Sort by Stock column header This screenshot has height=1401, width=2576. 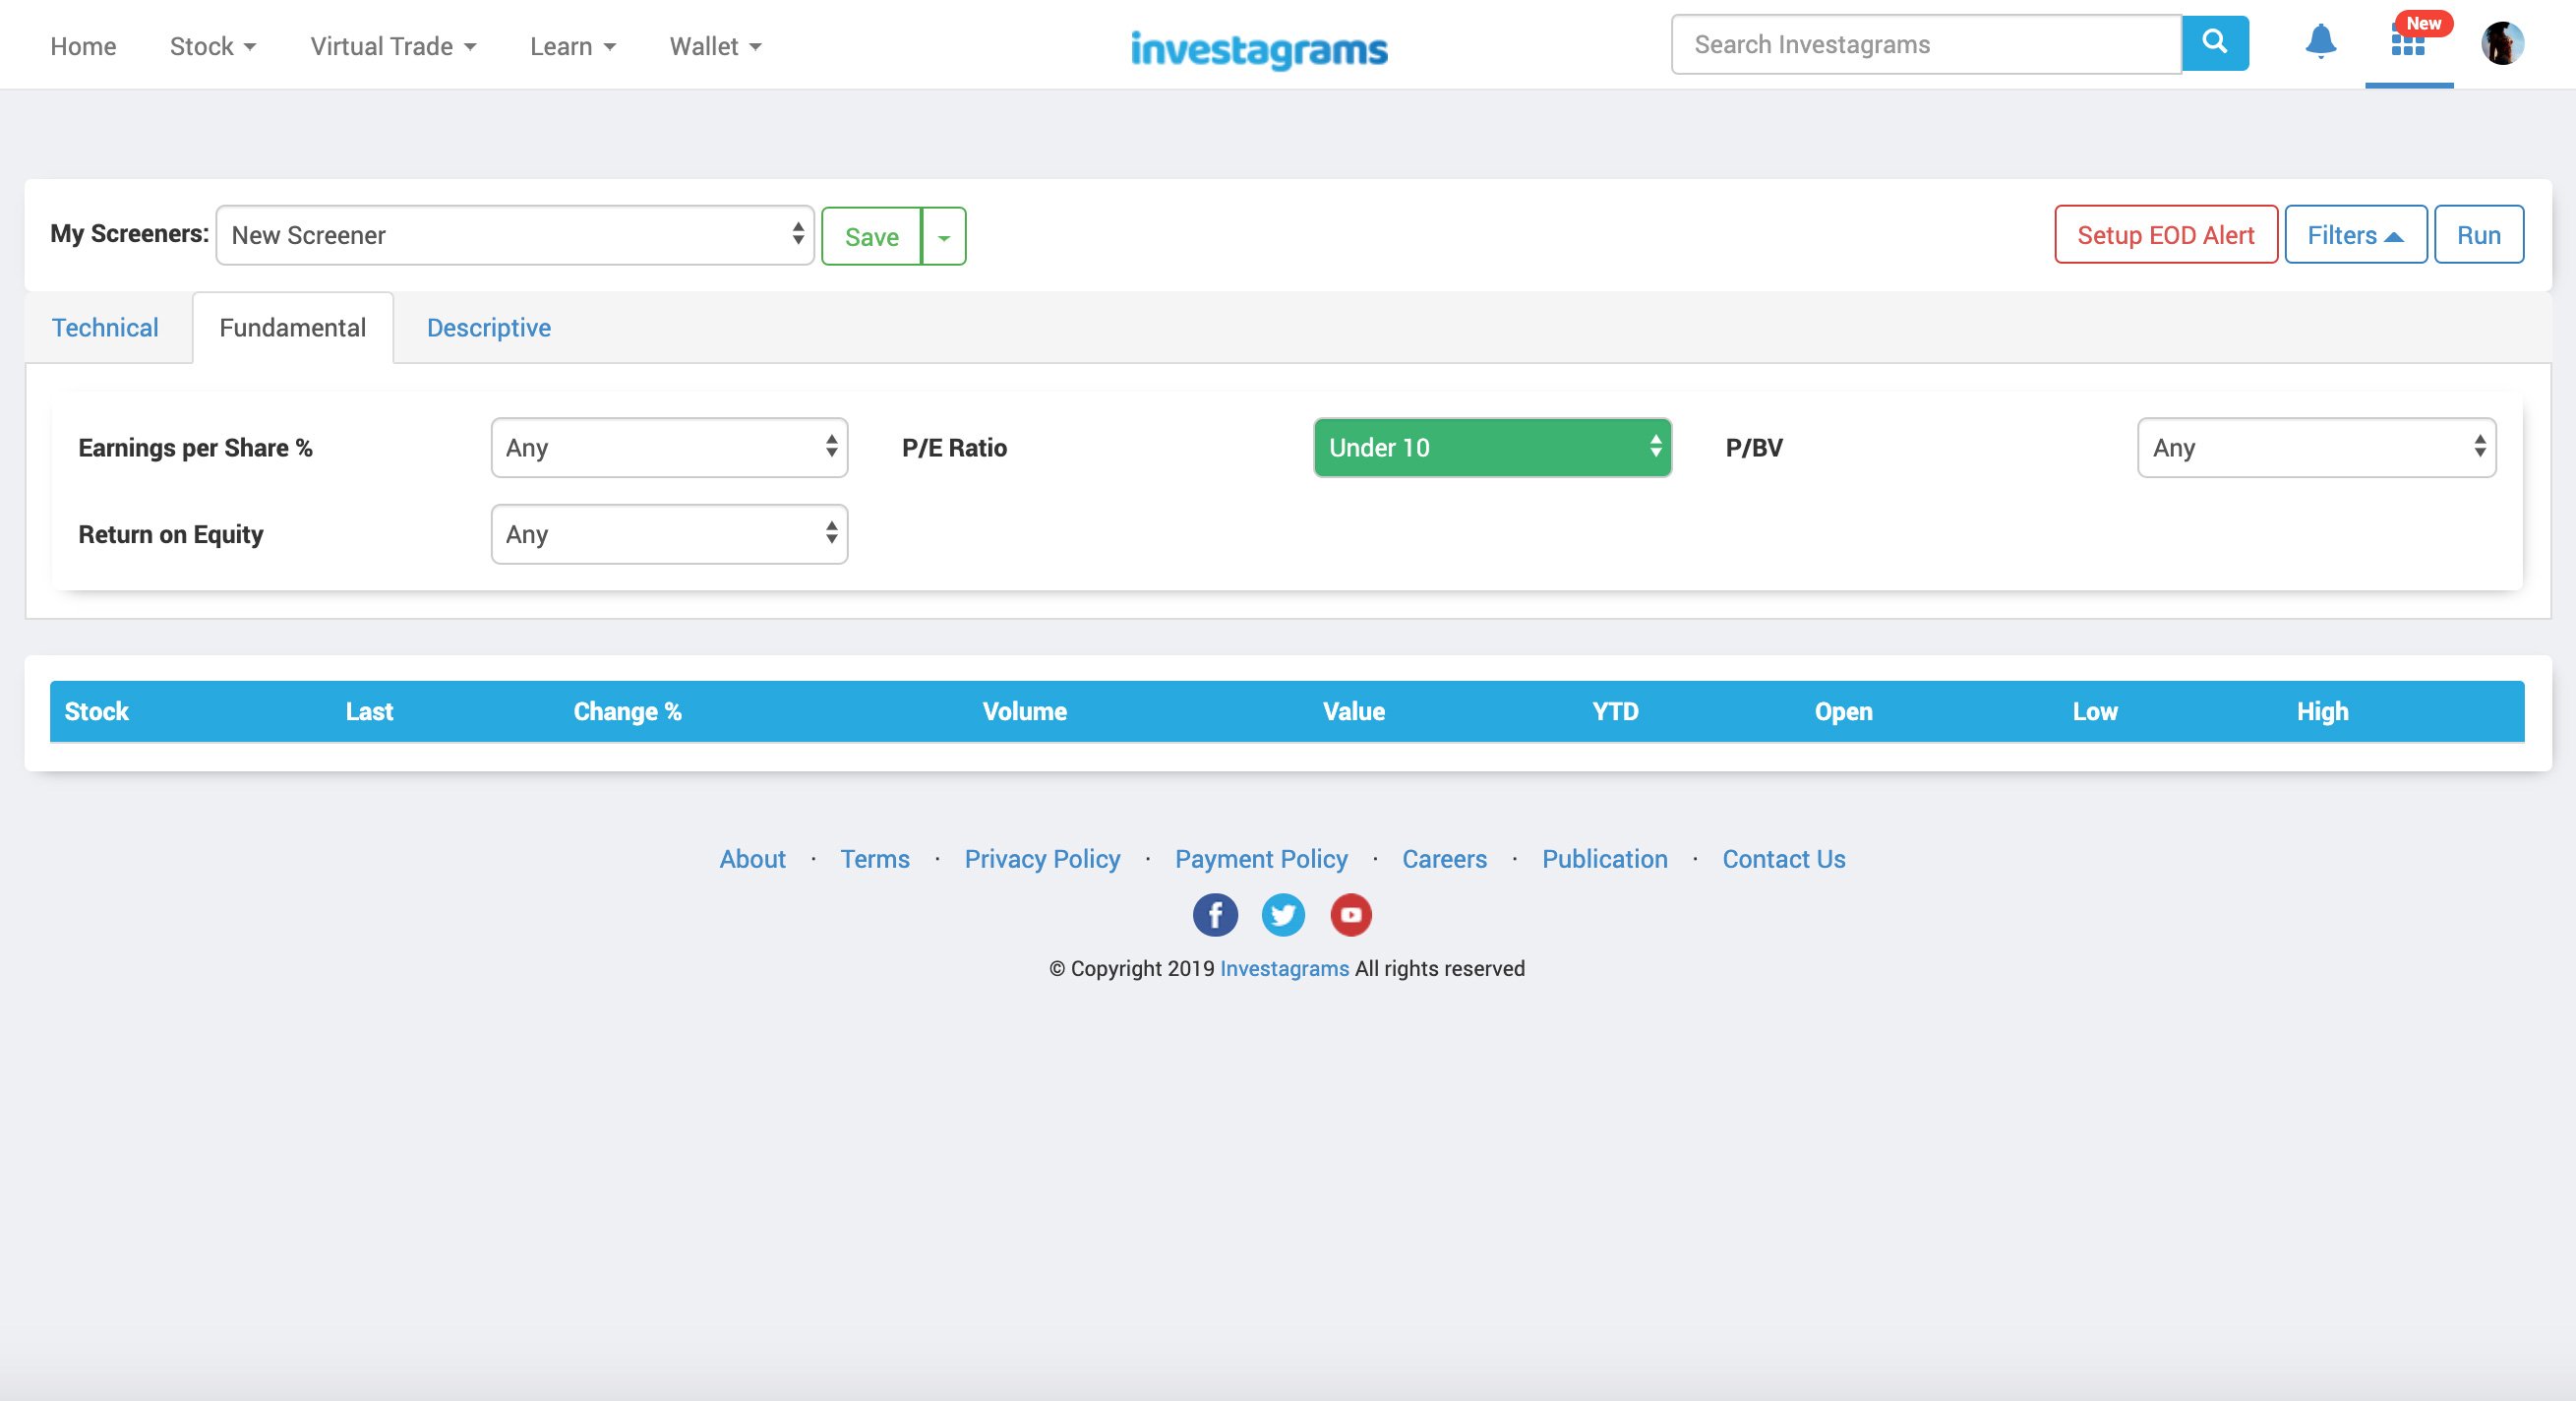pyautogui.click(x=97, y=712)
